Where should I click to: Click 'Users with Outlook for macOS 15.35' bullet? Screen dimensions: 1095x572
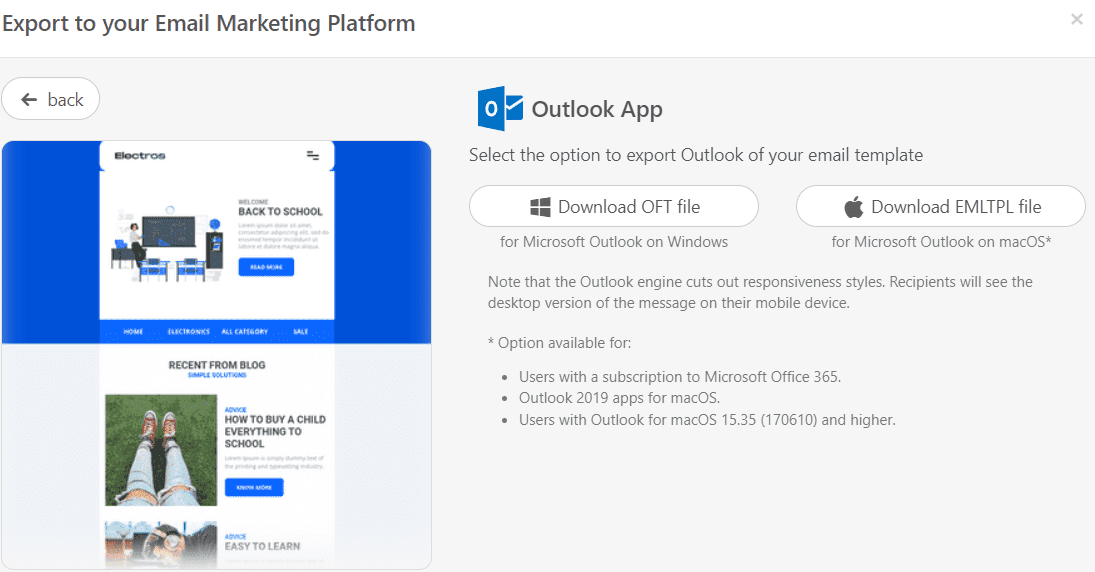707,420
